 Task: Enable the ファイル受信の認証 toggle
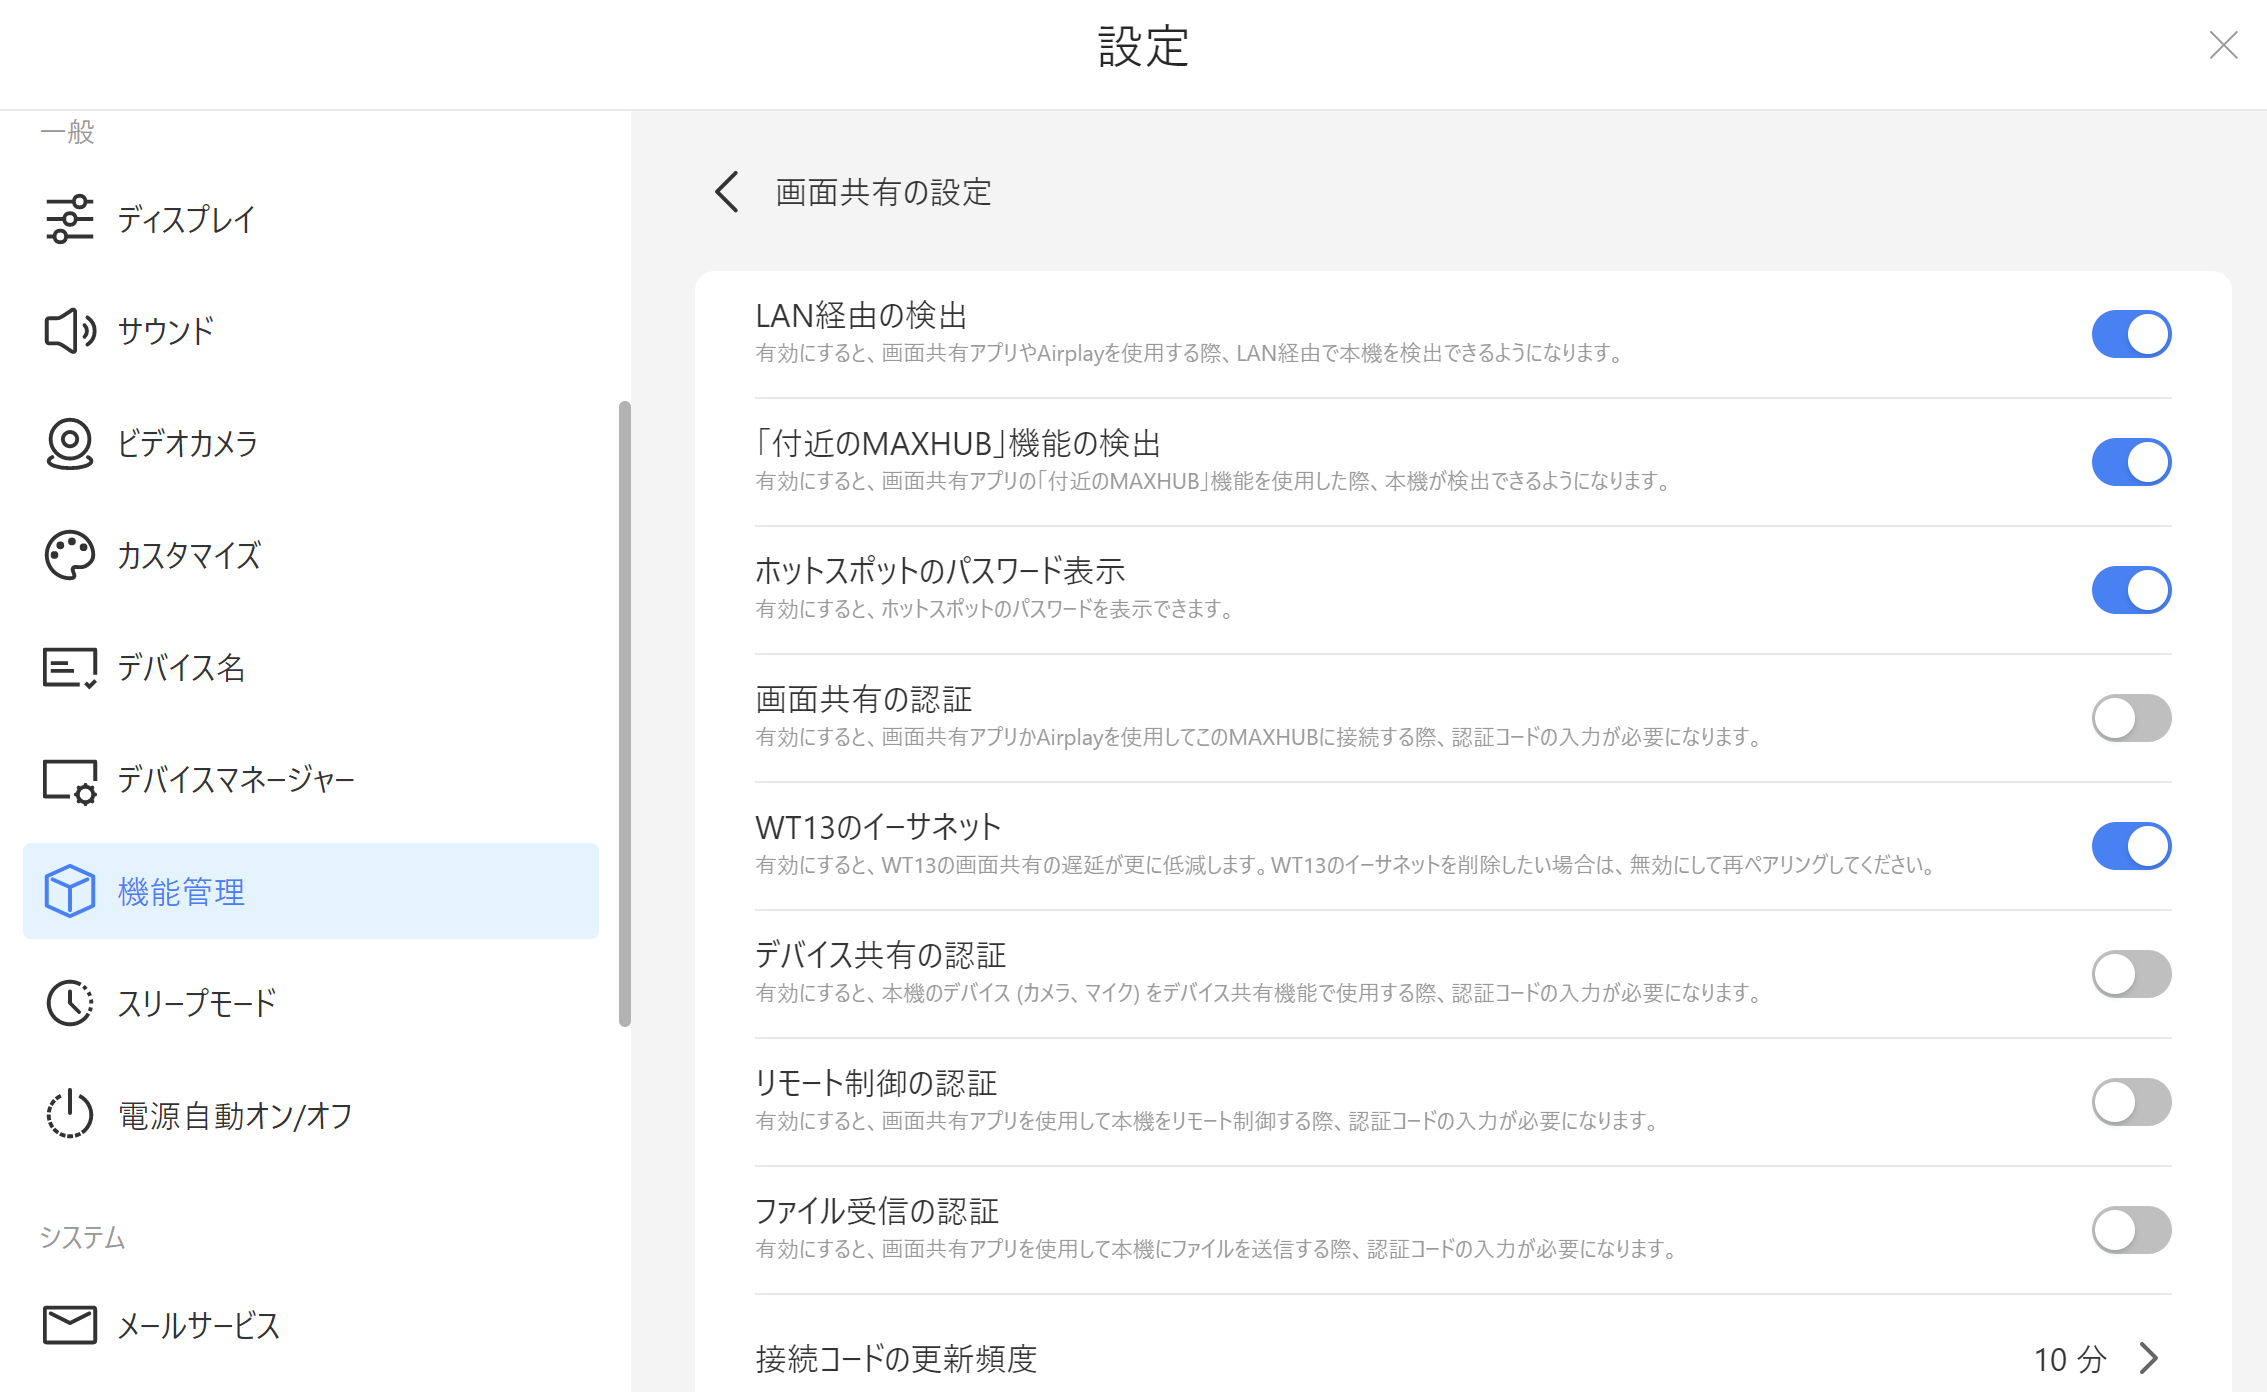pyautogui.click(x=2130, y=1230)
